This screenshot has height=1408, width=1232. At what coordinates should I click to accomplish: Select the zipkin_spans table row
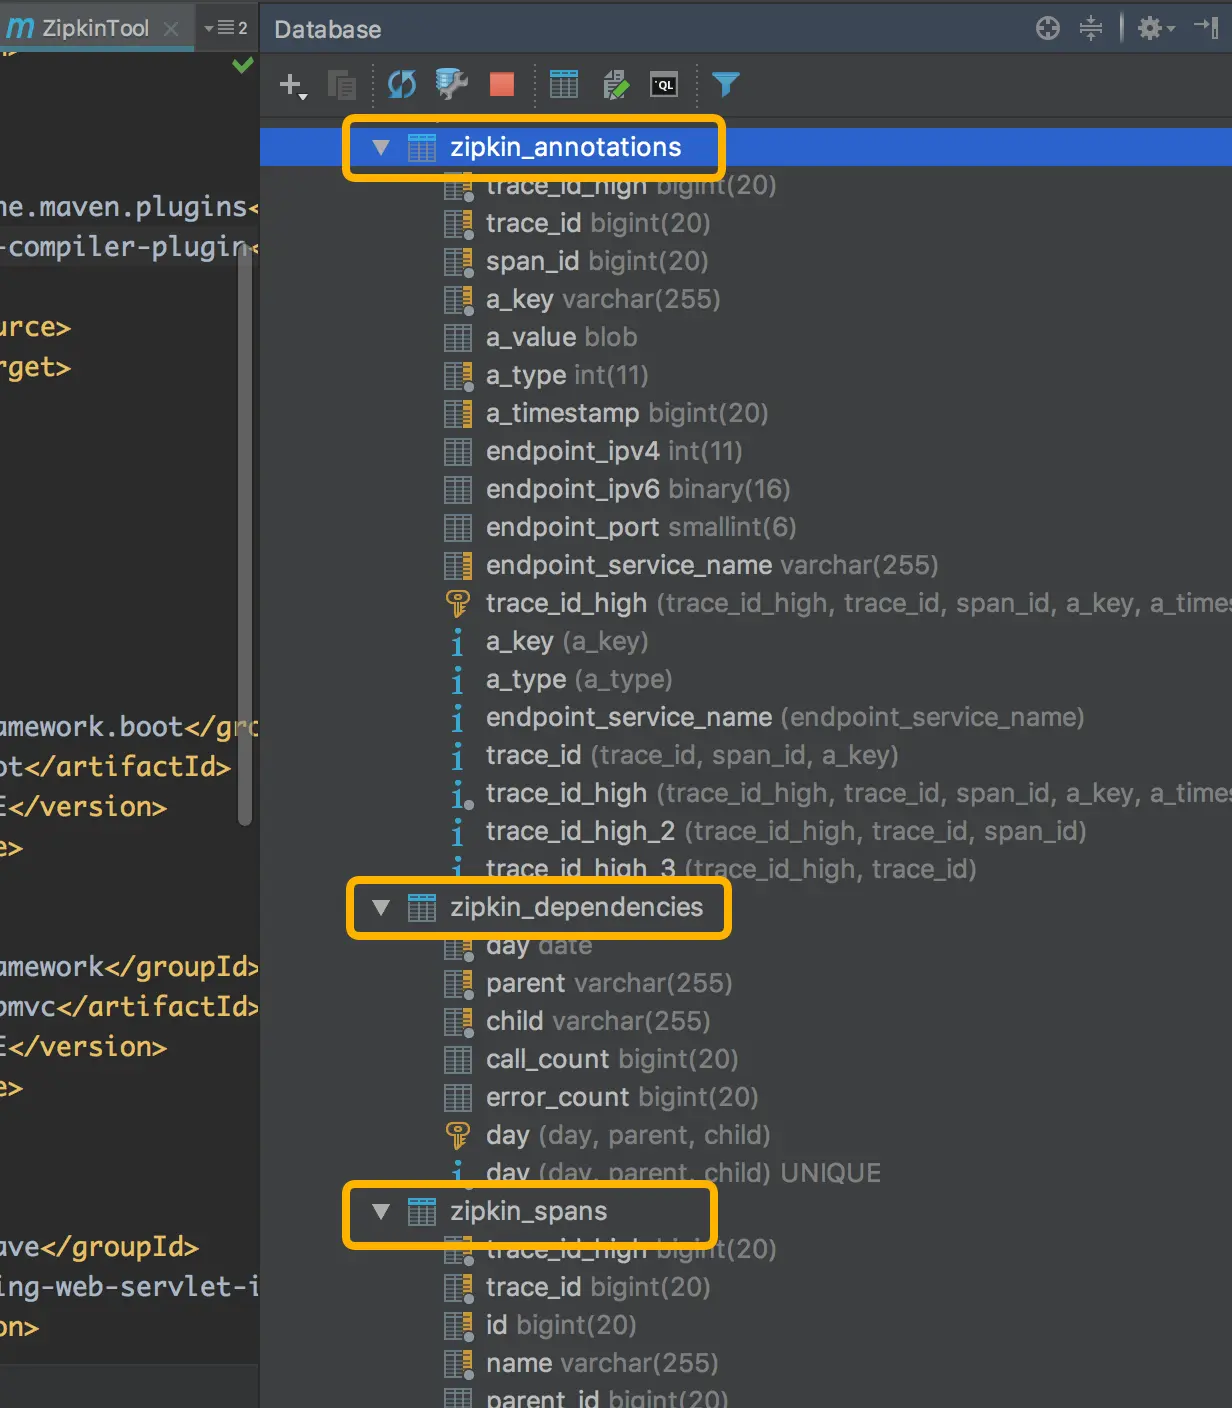[x=746, y=1211]
